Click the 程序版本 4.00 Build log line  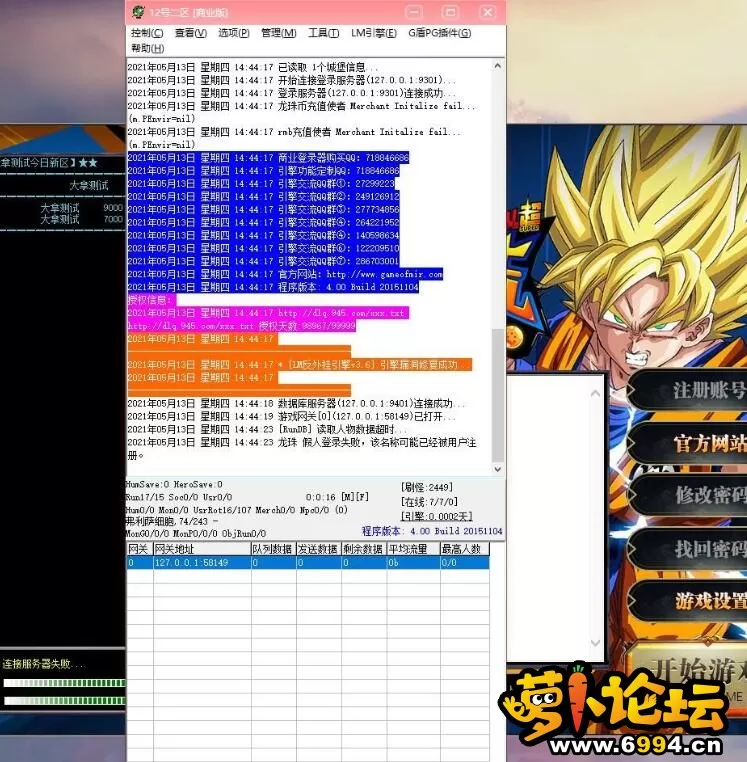(x=273, y=287)
